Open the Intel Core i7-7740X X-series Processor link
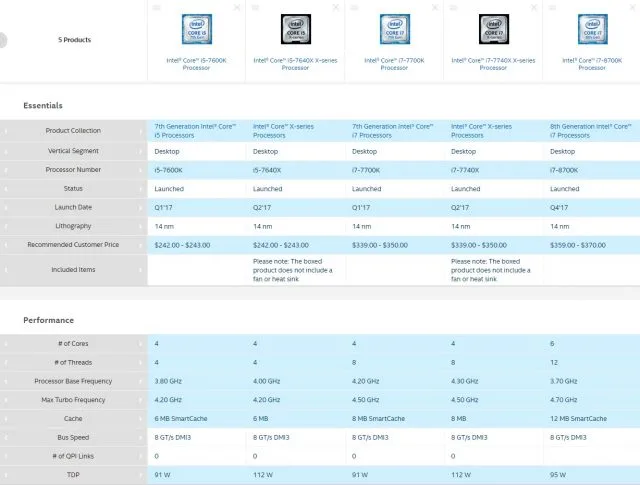The image size is (640, 485). click(x=493, y=64)
